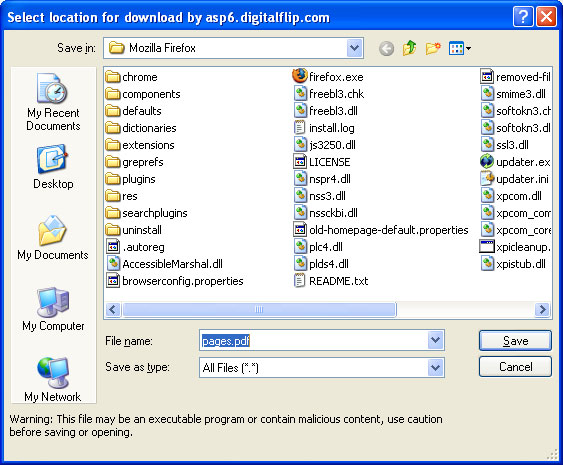This screenshot has height=465, width=563.
Task: Click the Cancel button
Action: (515, 367)
